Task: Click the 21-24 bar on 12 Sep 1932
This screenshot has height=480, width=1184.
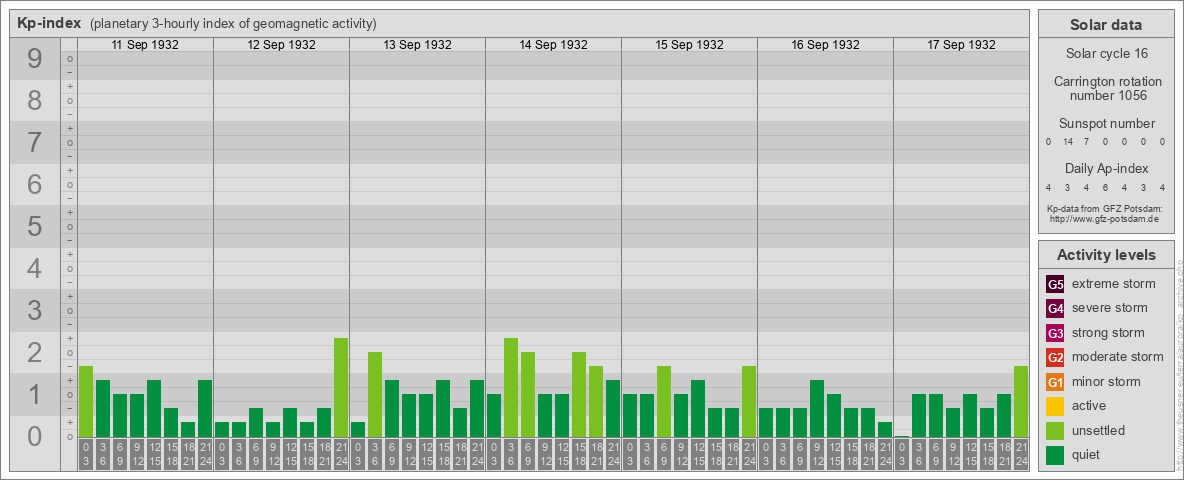Action: pos(341,388)
